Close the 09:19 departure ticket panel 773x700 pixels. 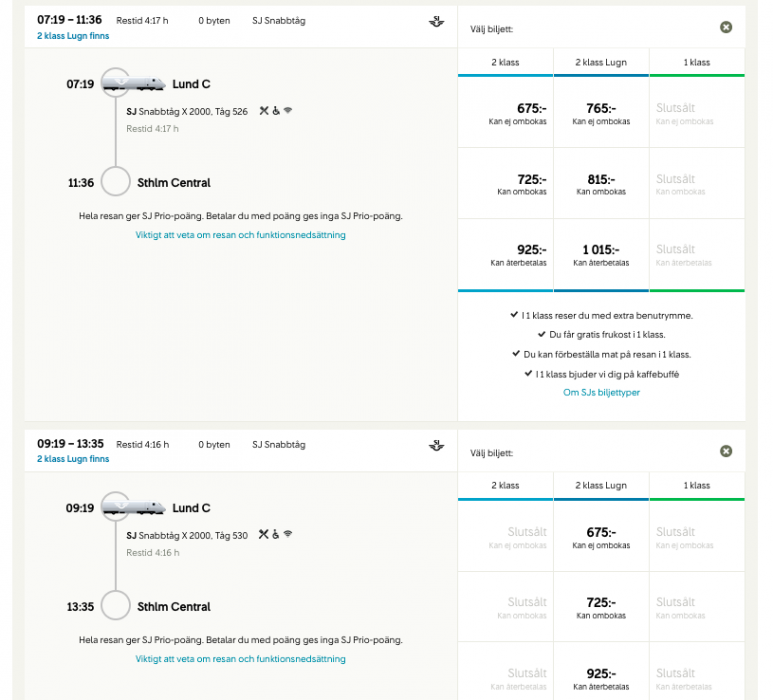726,451
